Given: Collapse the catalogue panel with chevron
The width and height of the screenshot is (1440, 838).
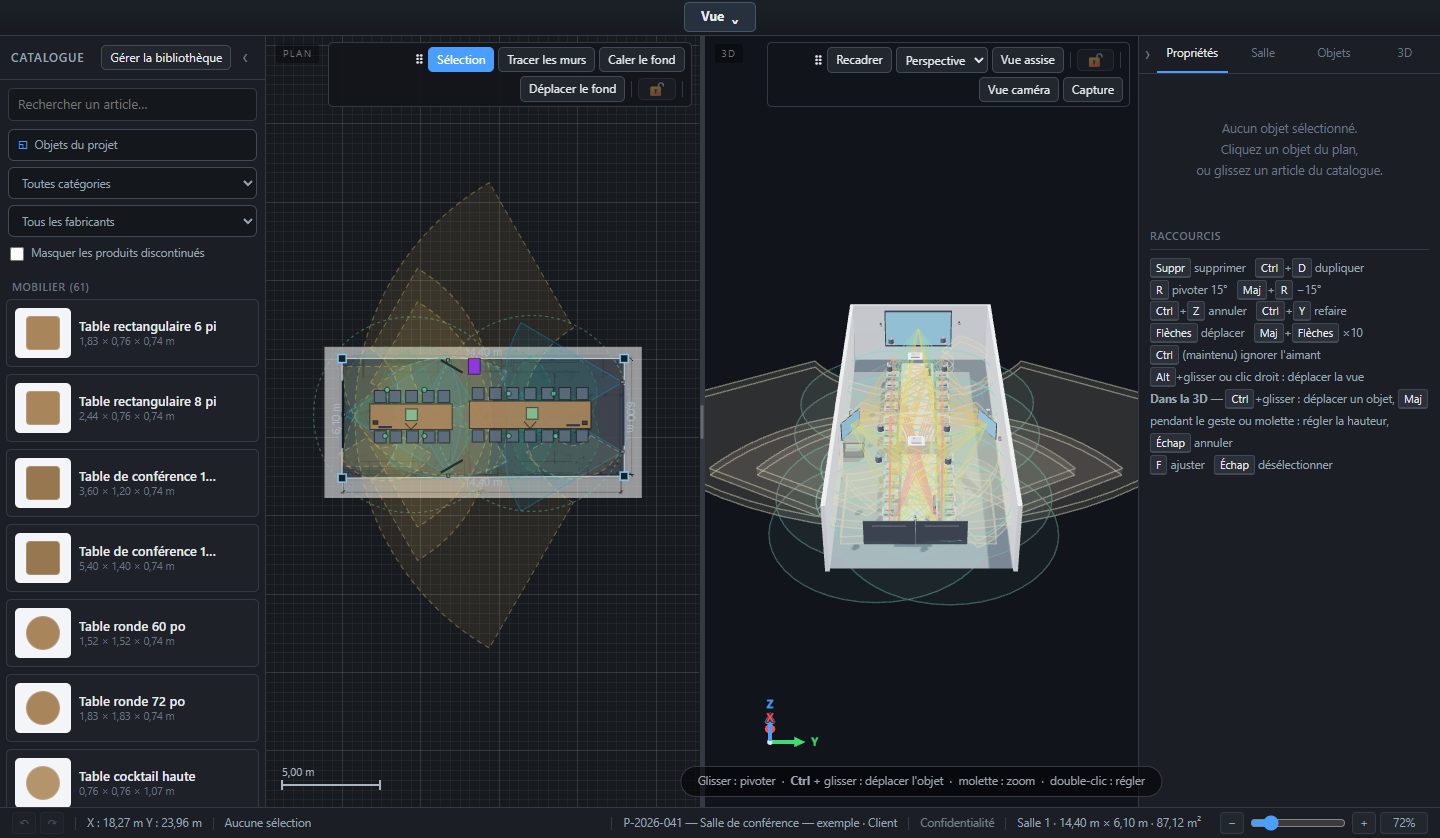Looking at the screenshot, I should pos(246,58).
